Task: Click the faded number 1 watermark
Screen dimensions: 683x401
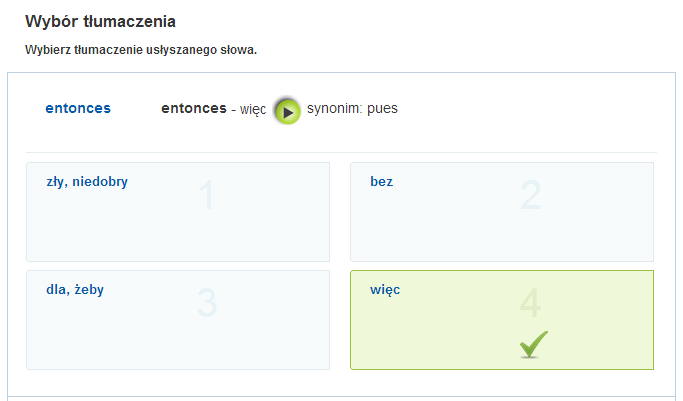Action: (x=207, y=196)
